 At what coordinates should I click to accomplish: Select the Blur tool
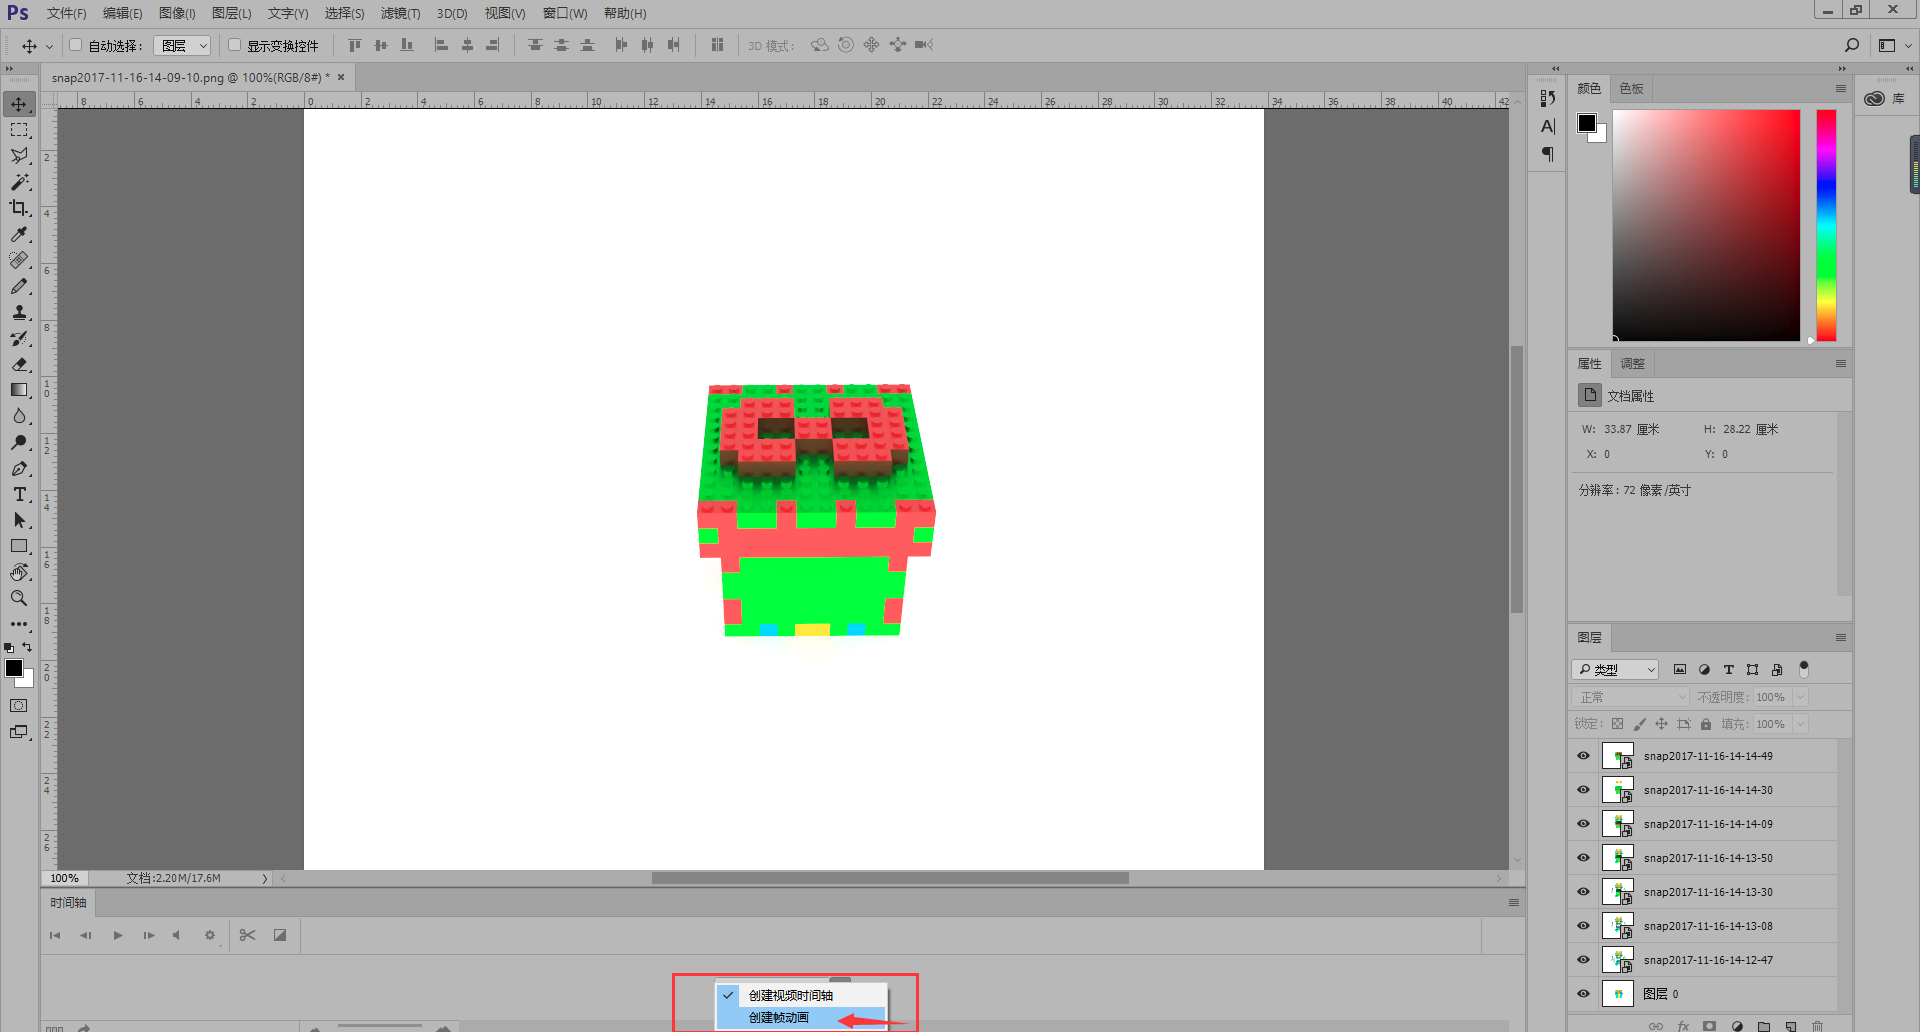tap(19, 416)
